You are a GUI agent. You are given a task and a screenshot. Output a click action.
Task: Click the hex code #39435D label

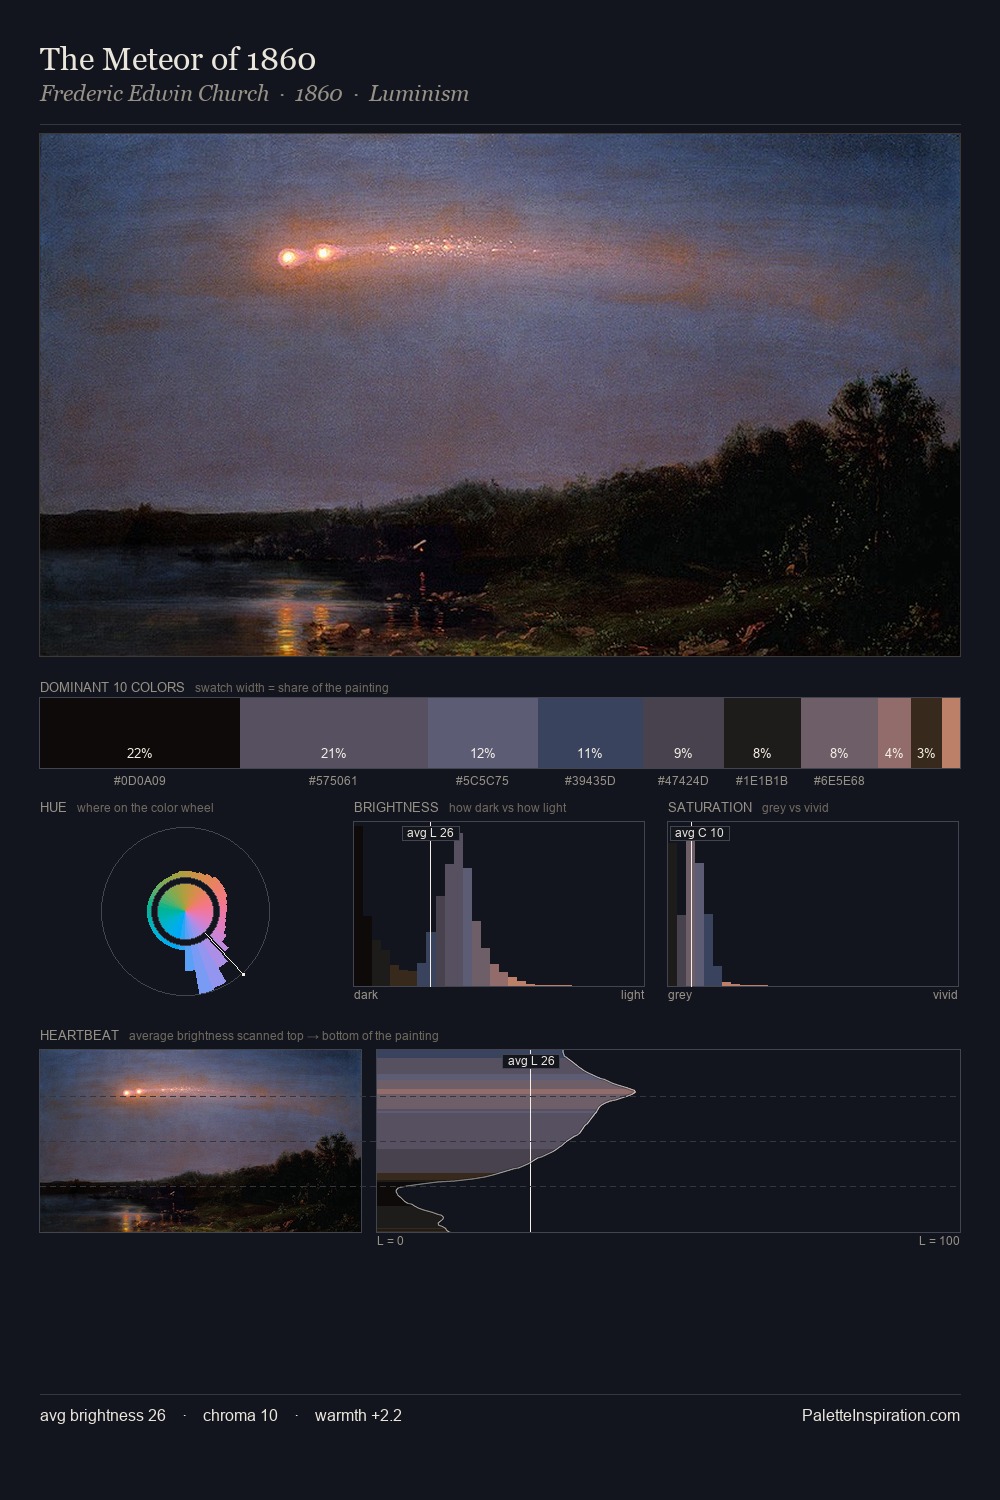click(x=590, y=780)
